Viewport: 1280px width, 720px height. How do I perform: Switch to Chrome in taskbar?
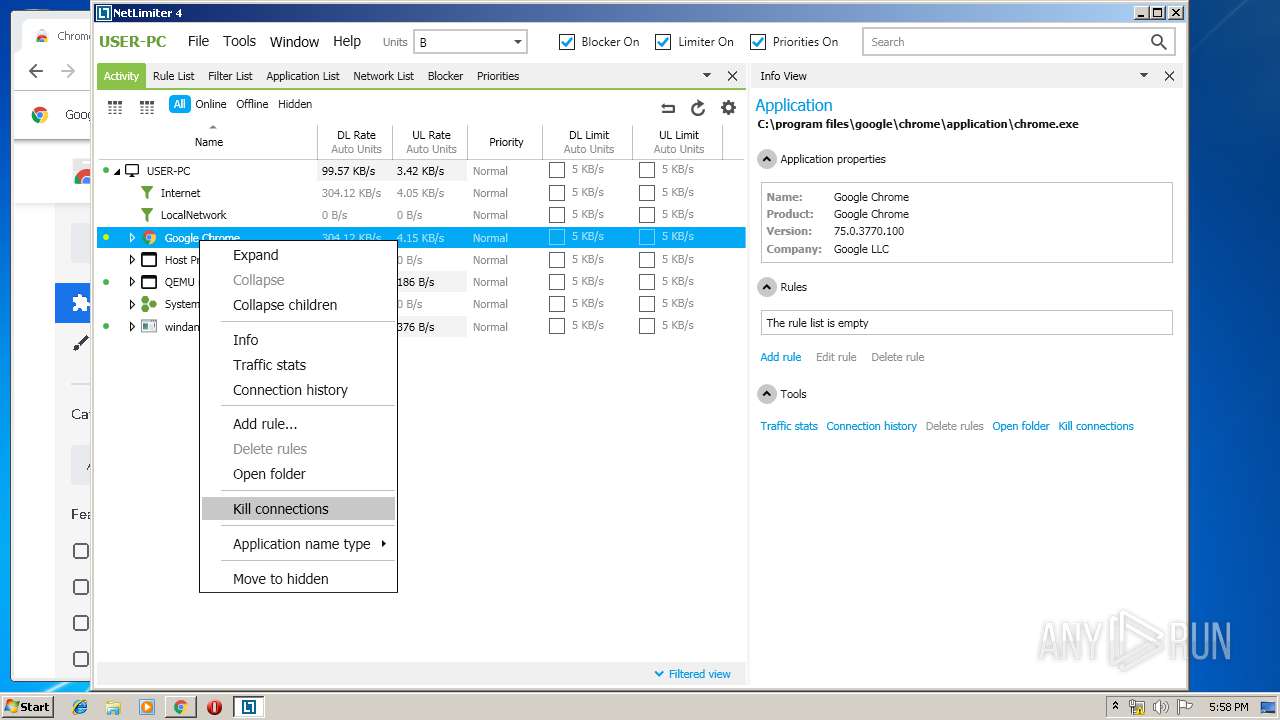coord(180,707)
